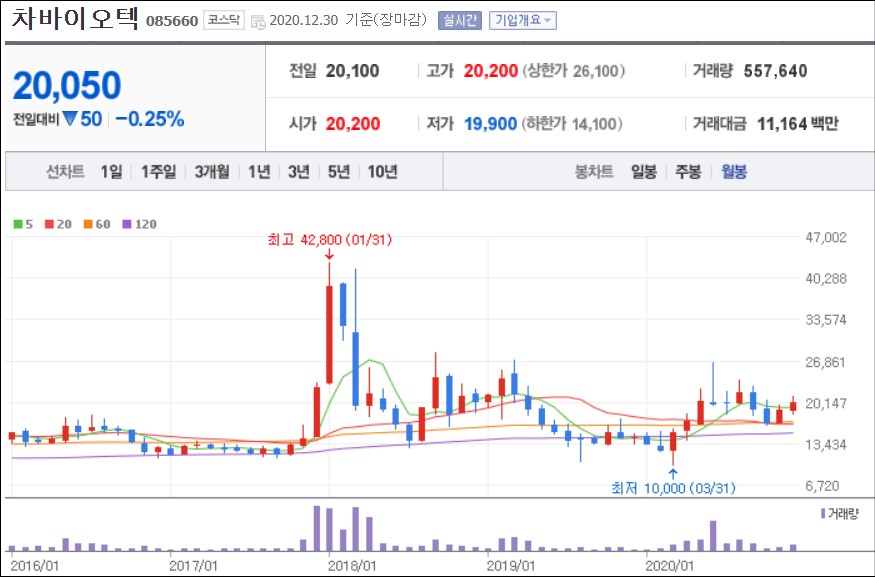This screenshot has width=875, height=577.
Task: Click the 봉차트 label
Action: point(594,172)
